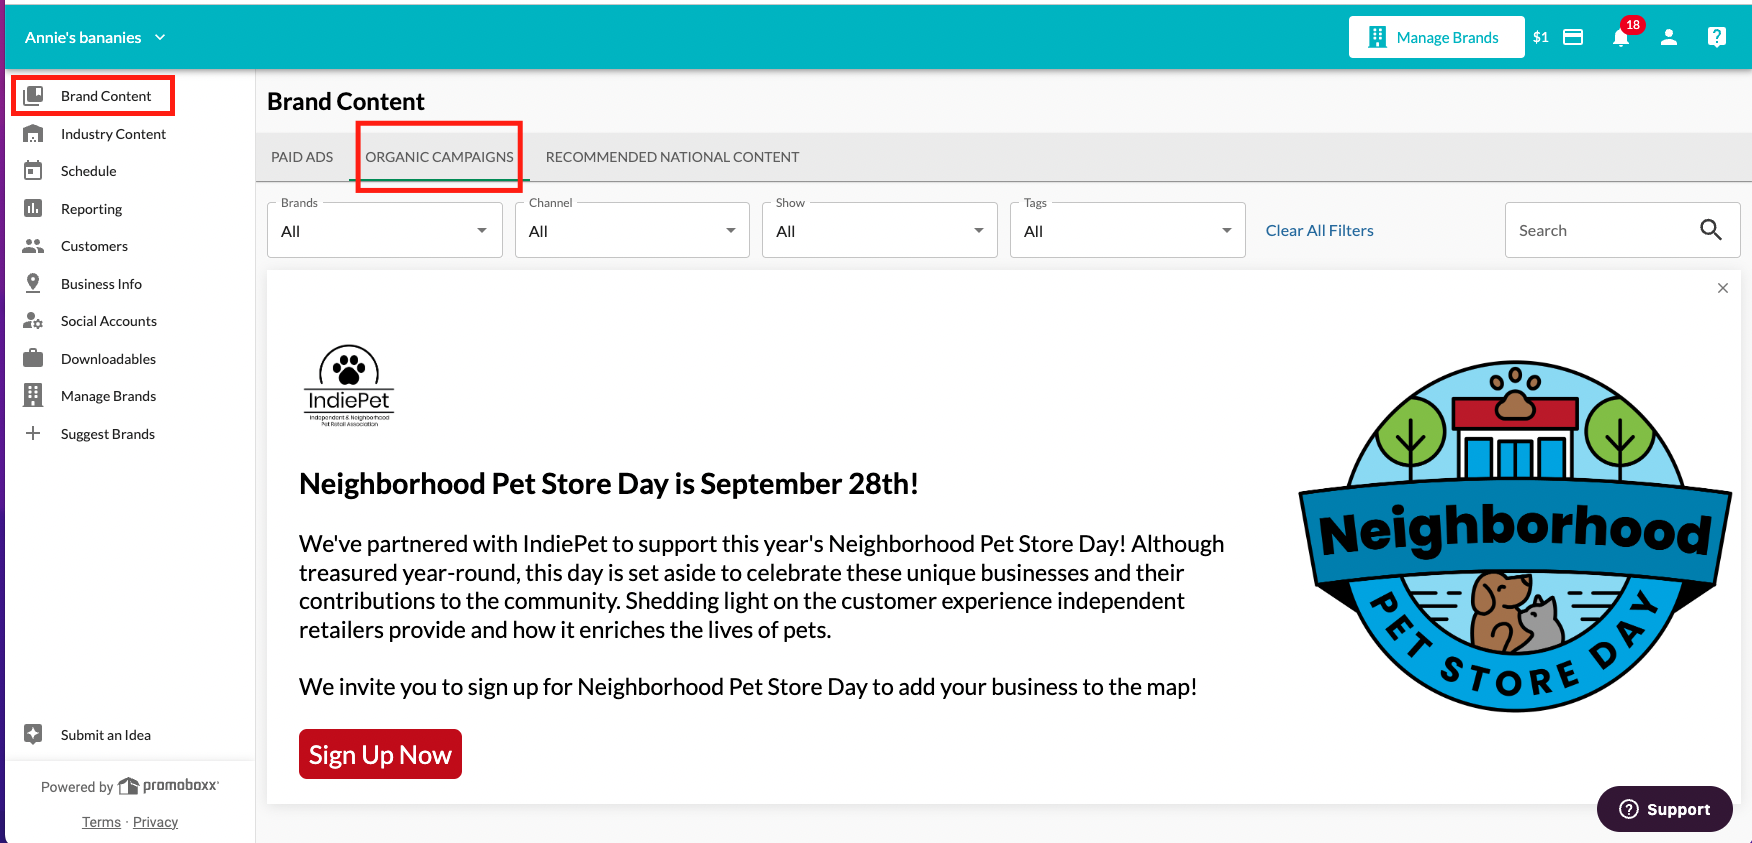Switch to Recommended National Content tab

[672, 157]
